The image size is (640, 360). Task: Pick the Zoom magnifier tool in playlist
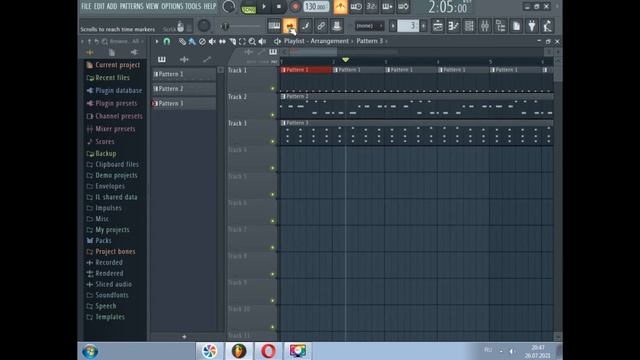point(252,41)
